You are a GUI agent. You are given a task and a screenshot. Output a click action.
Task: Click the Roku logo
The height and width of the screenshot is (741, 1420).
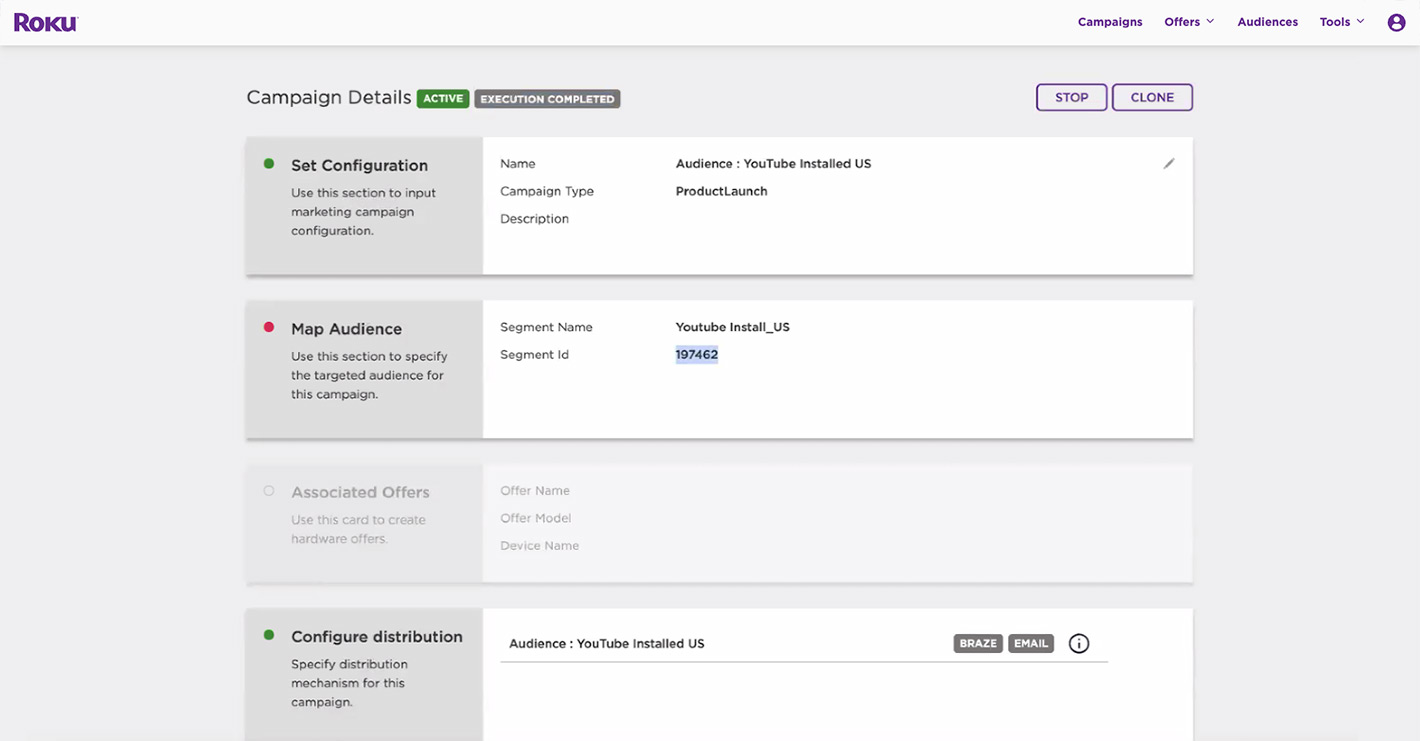tap(45, 21)
